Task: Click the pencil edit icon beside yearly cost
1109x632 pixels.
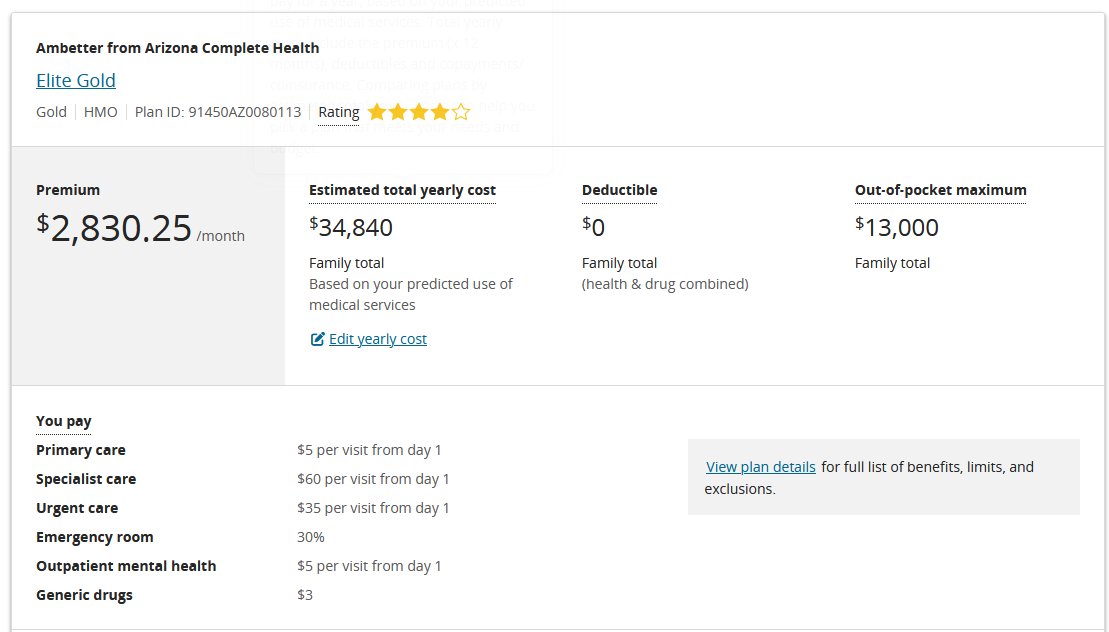Action: [x=318, y=339]
